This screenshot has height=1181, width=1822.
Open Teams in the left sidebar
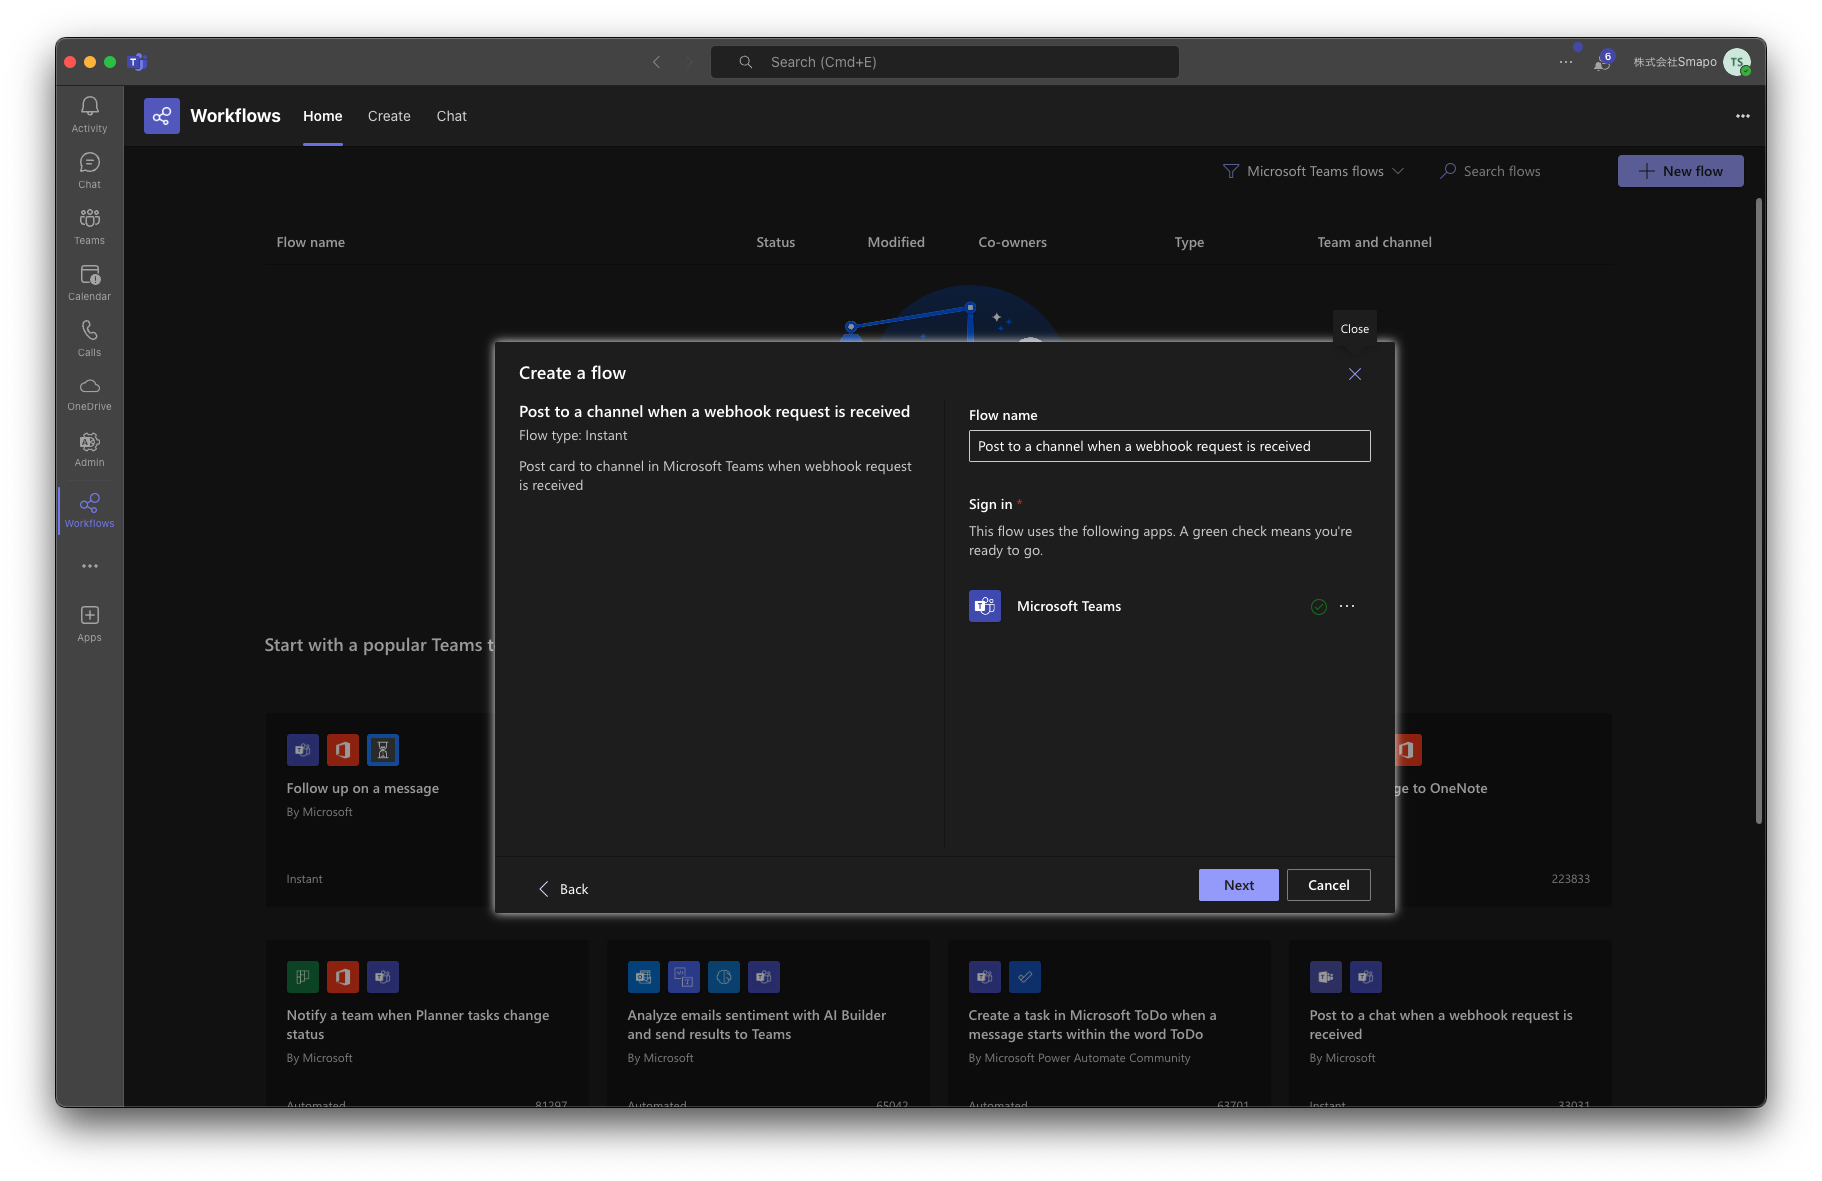click(89, 226)
